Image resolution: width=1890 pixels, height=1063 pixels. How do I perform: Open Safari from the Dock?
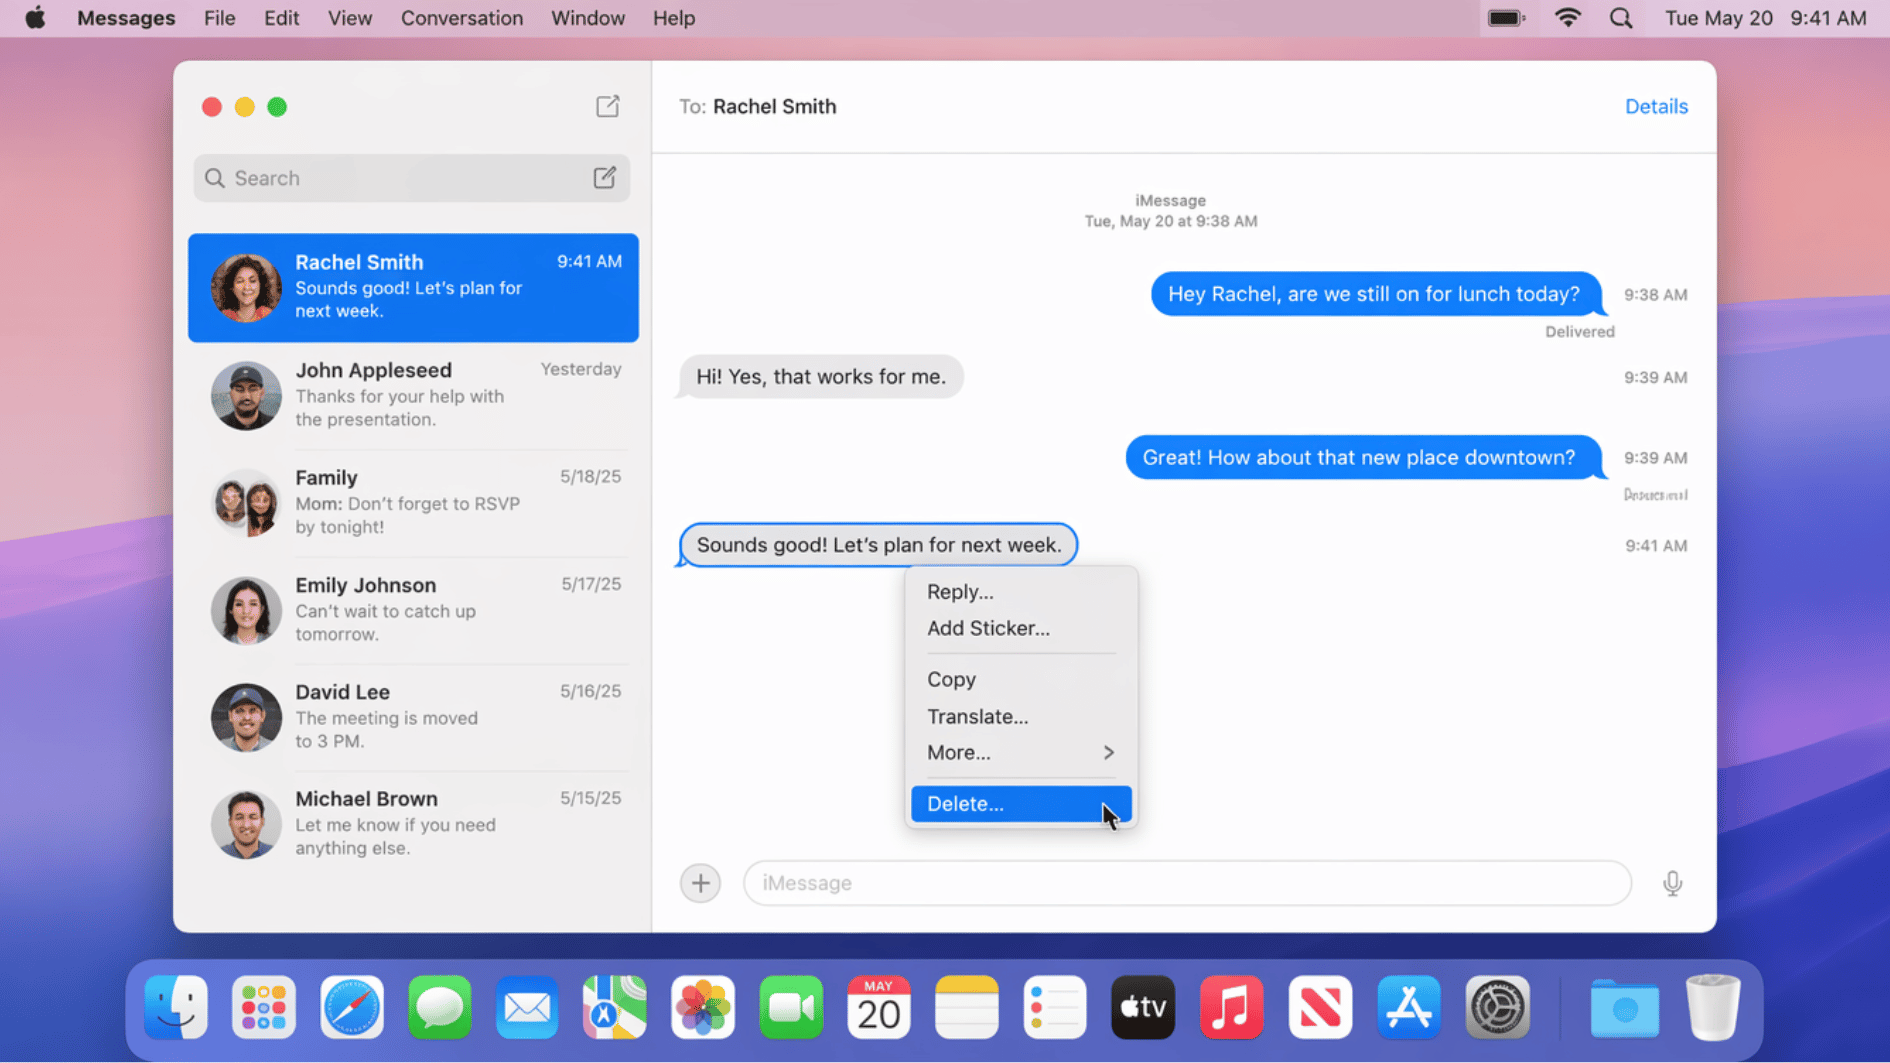tap(352, 1007)
